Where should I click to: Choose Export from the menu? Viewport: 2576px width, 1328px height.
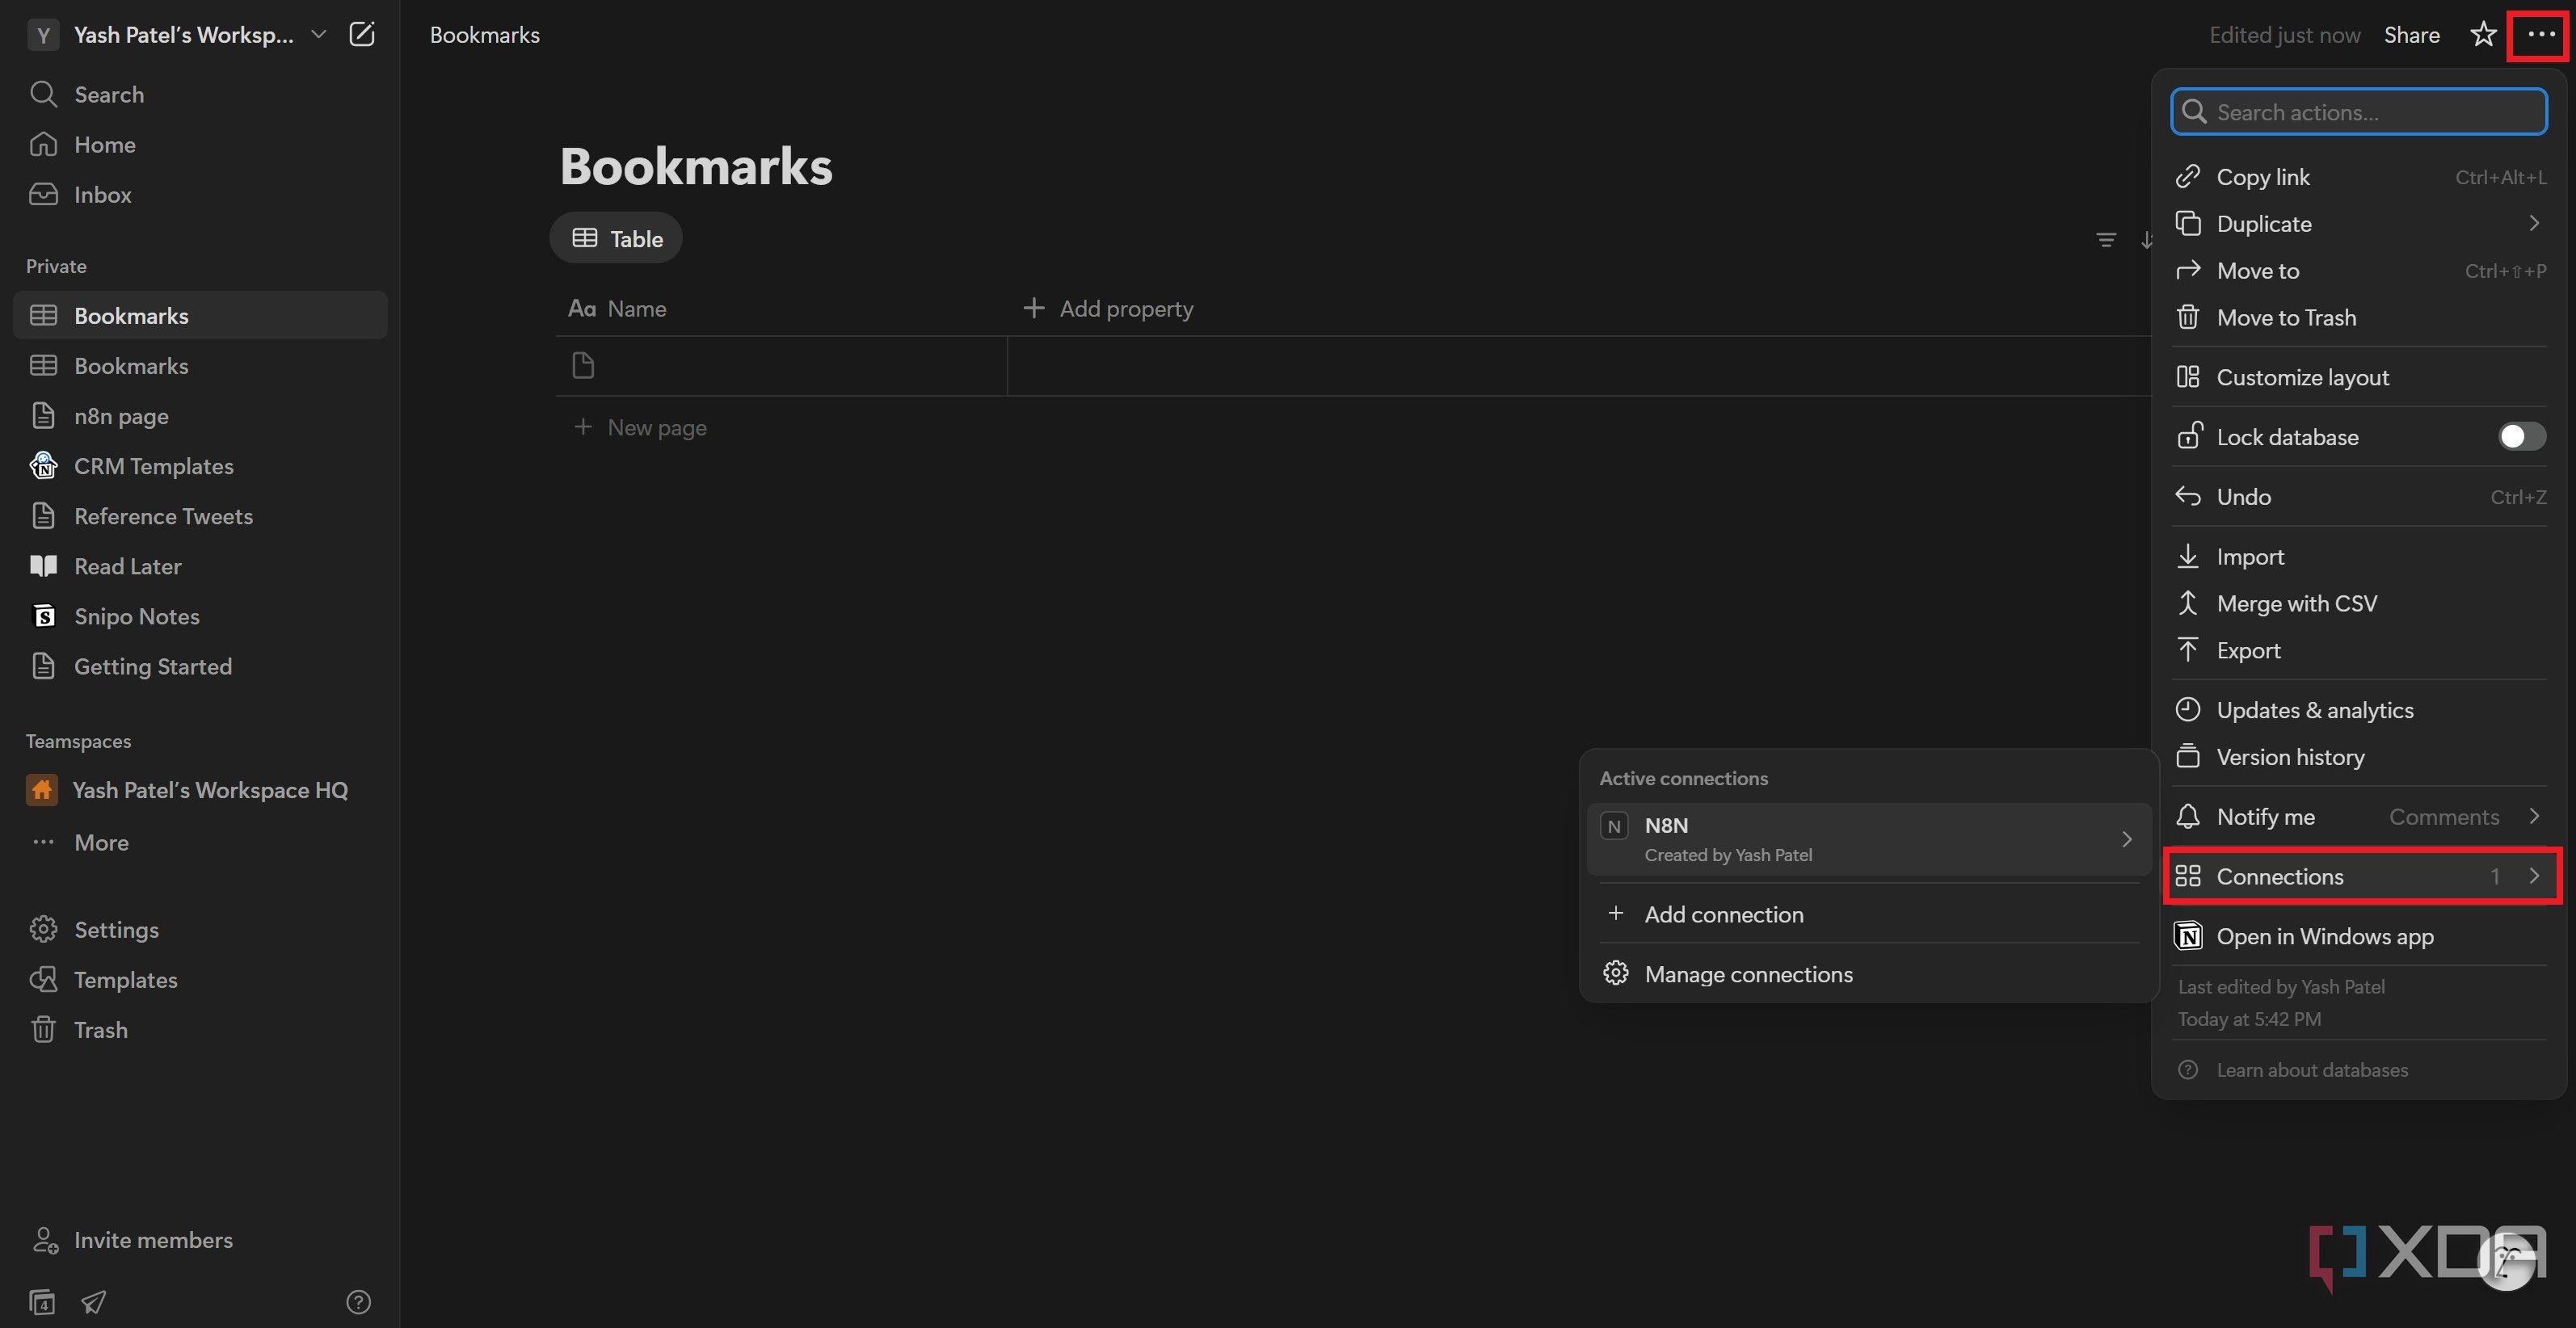click(2359, 650)
